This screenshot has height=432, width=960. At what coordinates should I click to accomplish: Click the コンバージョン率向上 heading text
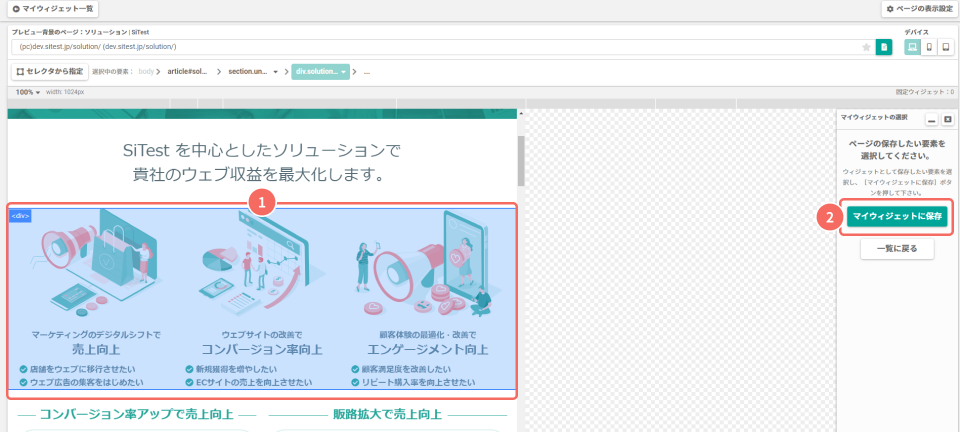click(262, 350)
